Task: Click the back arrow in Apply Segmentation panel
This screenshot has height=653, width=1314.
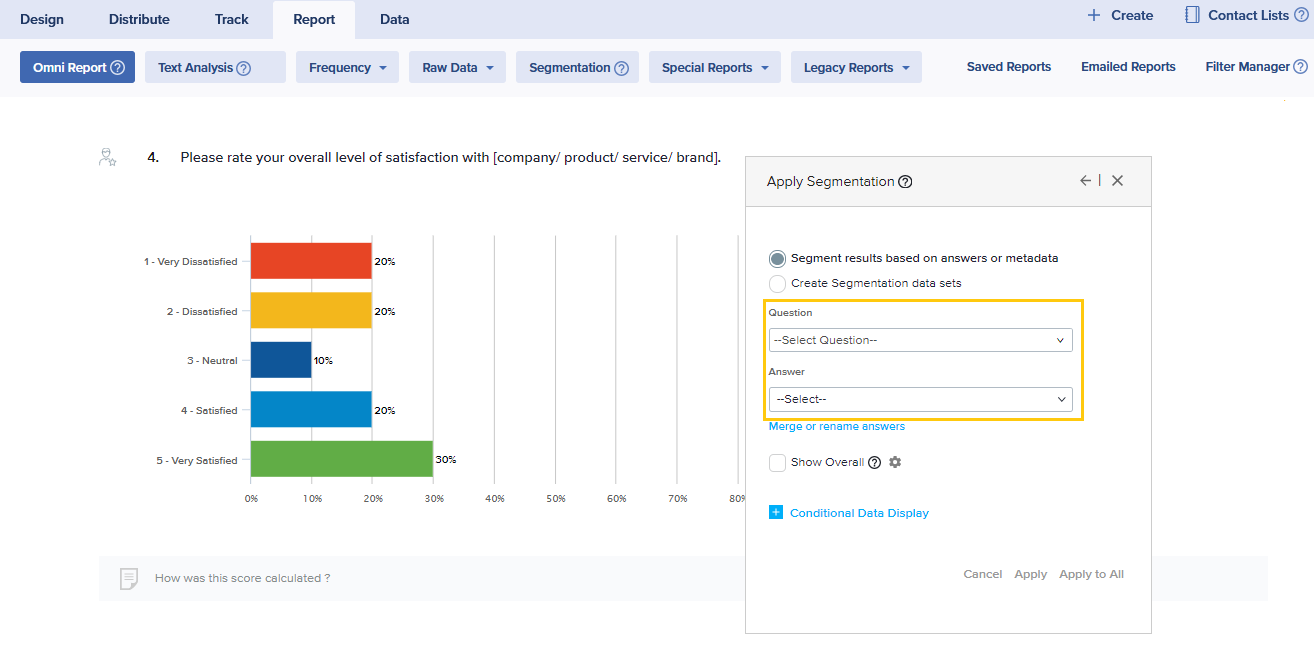Action: point(1085,181)
